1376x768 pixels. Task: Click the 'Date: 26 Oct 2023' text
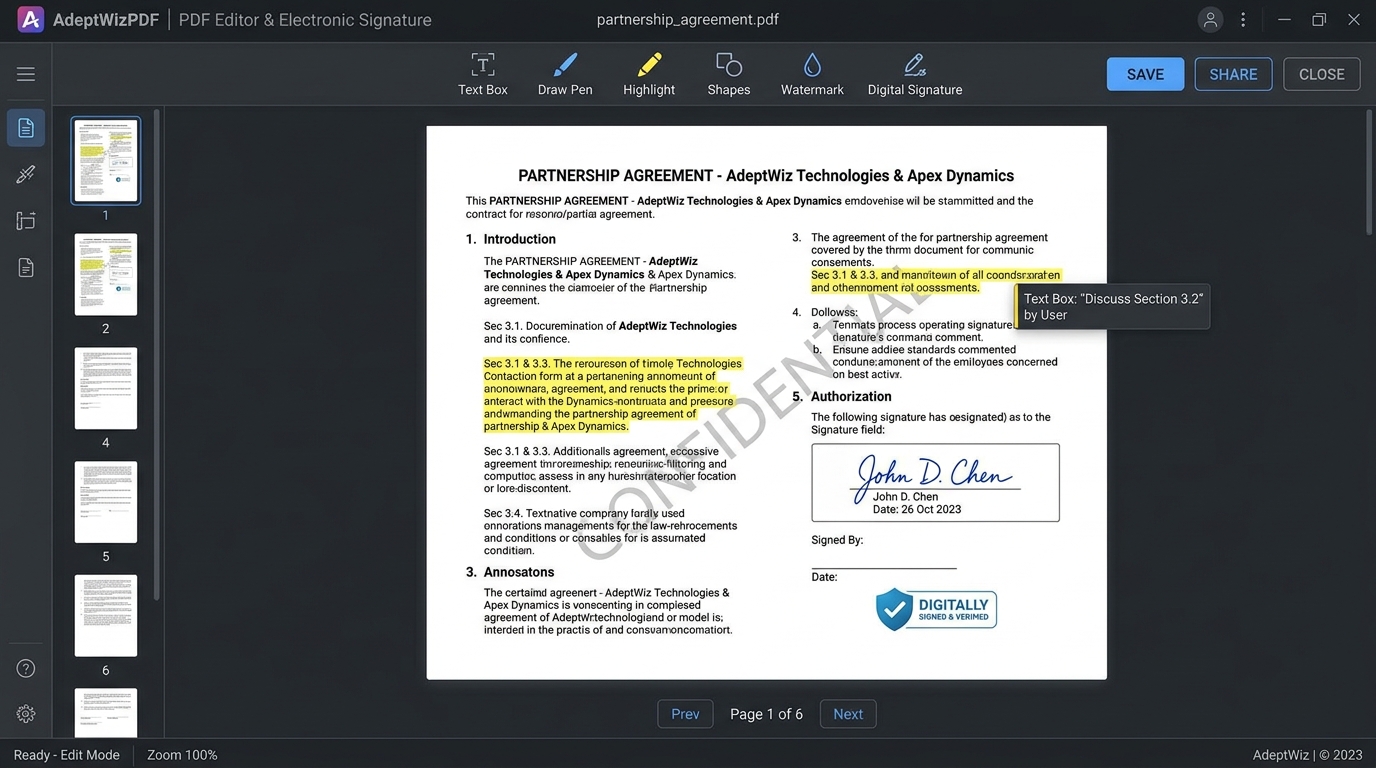tap(917, 509)
